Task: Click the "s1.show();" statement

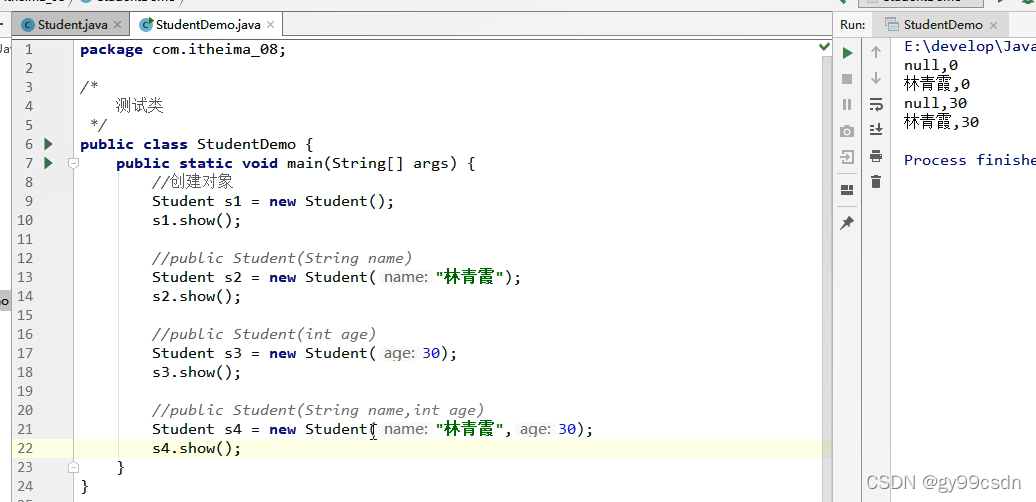Action: pos(196,220)
